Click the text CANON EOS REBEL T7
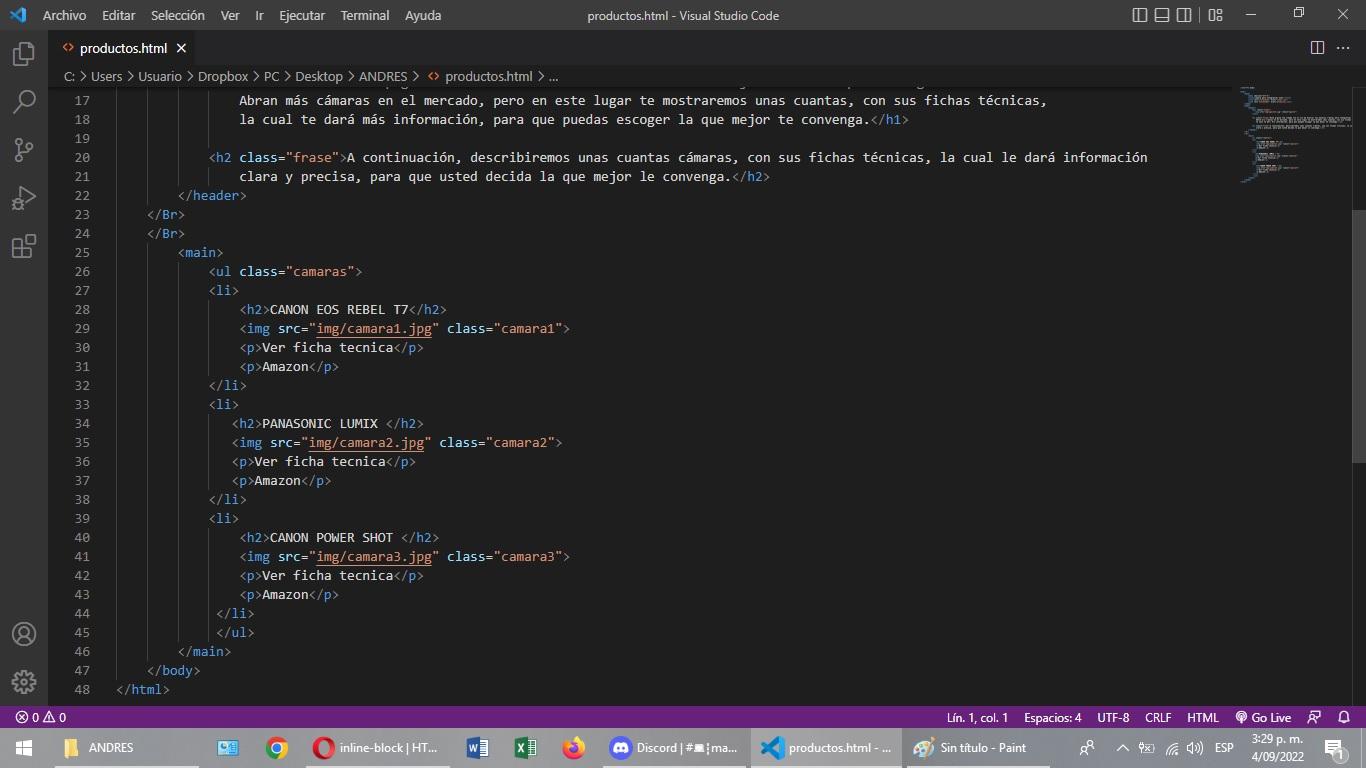 click(x=339, y=310)
